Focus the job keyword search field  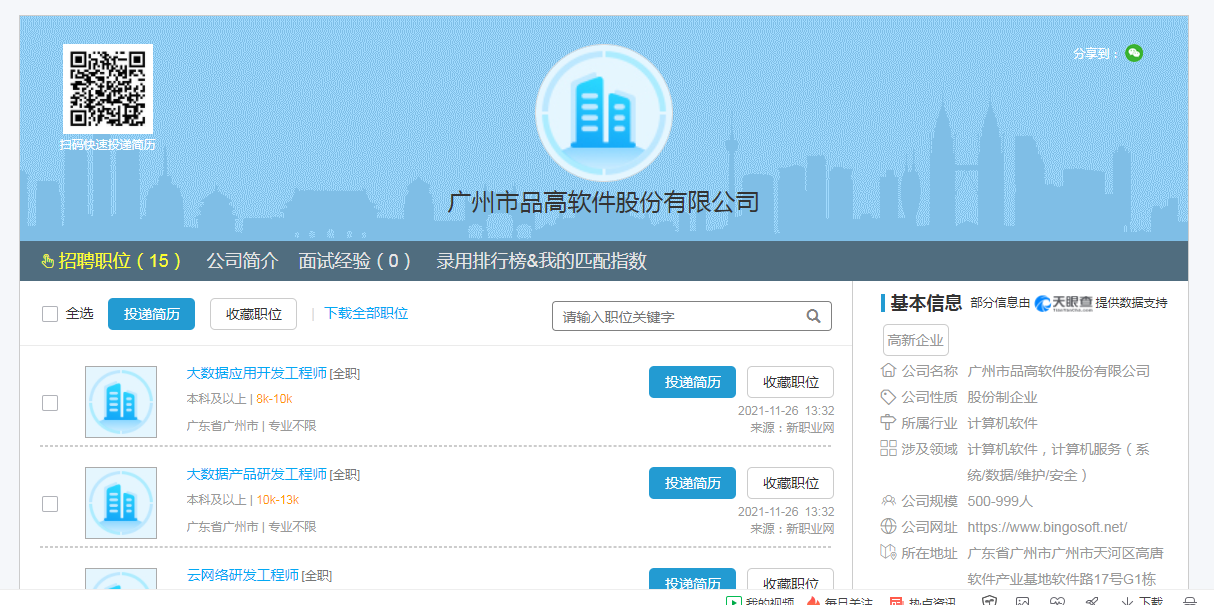click(x=680, y=316)
